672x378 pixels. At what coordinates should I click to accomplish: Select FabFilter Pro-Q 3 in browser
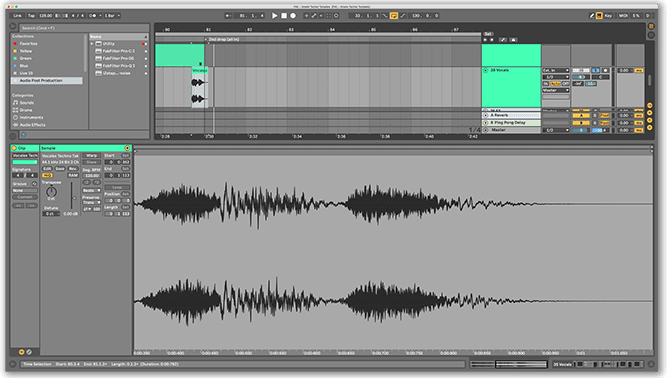click(119, 66)
